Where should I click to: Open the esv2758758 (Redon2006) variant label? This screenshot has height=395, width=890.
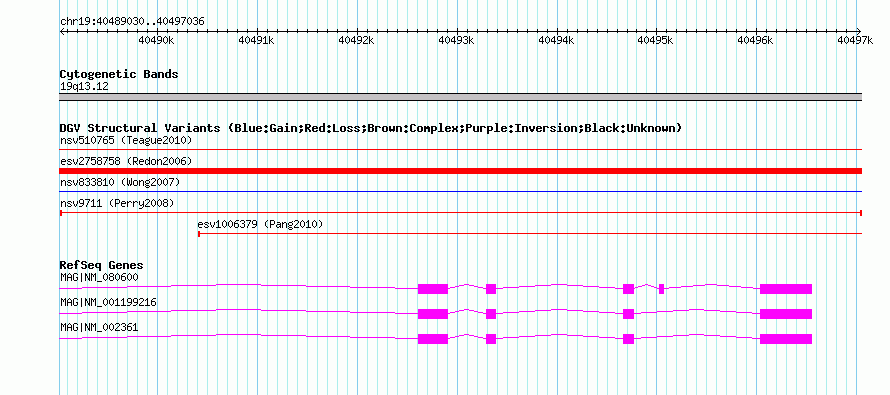[126, 161]
